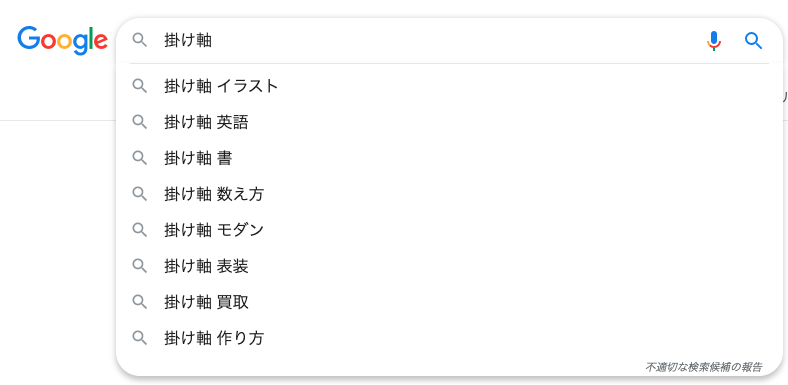Click the magnifier icon beside 掛け軸 買取

tap(140, 302)
